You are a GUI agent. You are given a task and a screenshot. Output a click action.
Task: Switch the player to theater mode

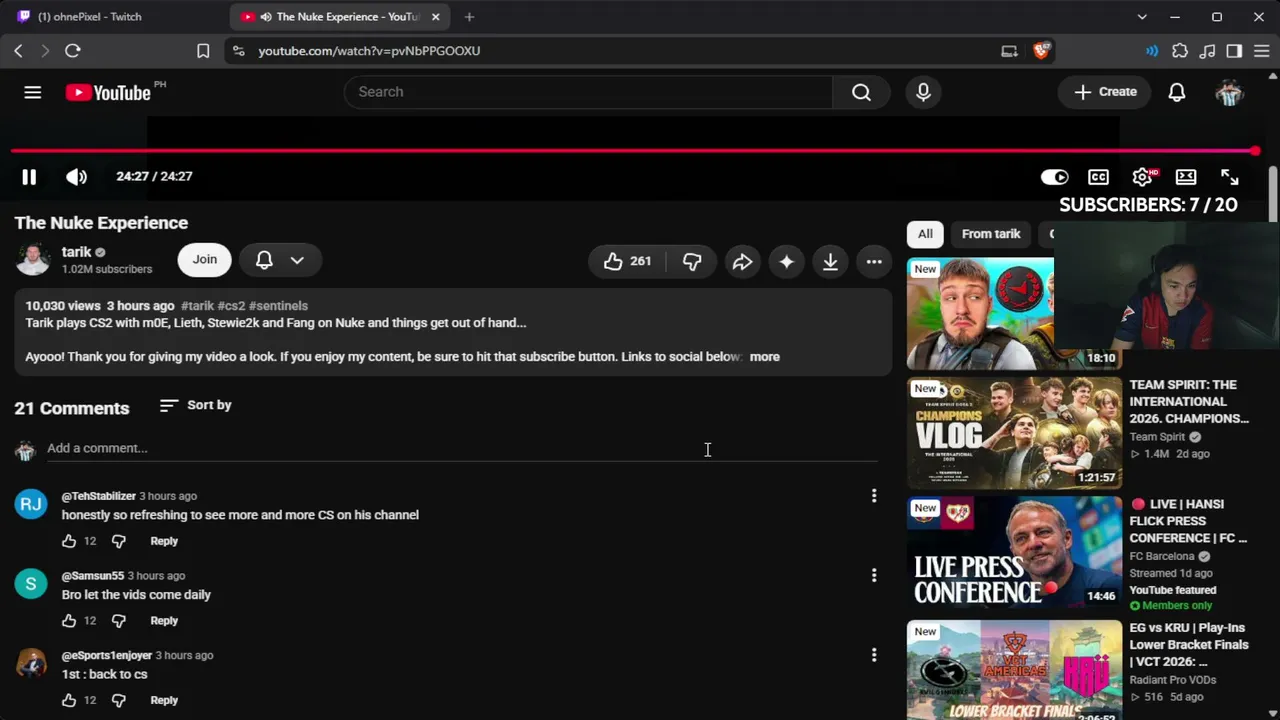pos(1186,177)
